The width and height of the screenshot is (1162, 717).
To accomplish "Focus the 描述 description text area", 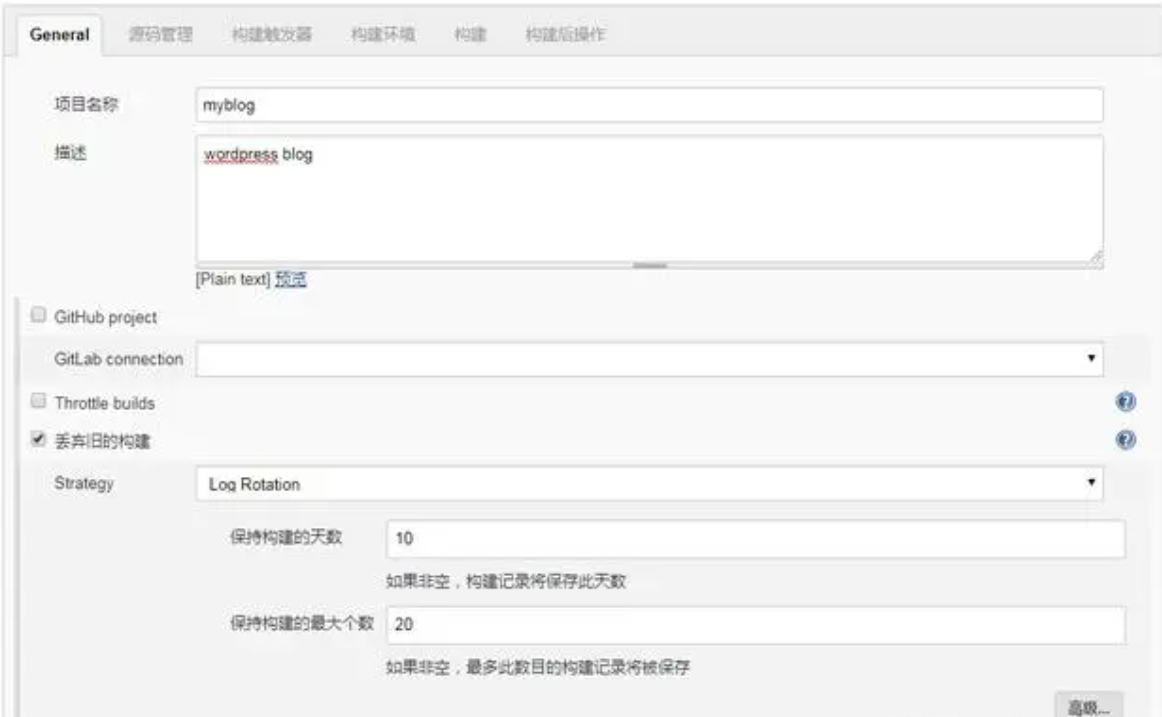I will tap(649, 200).
